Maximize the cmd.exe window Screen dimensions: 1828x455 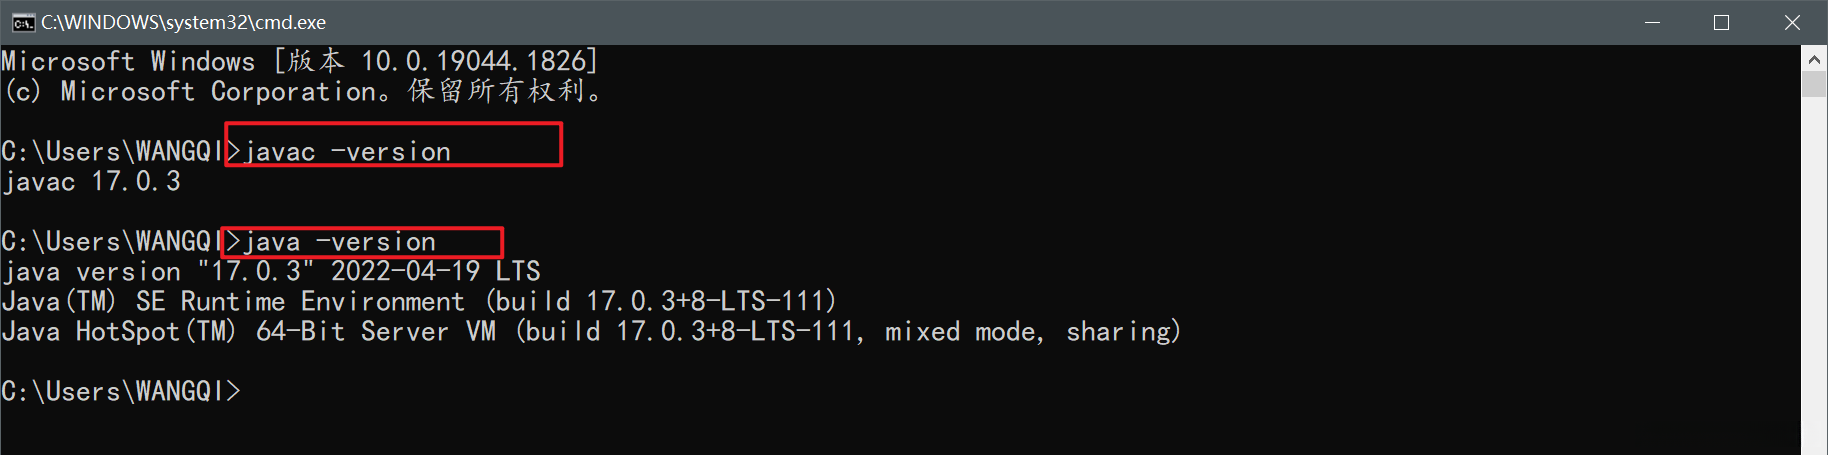(1721, 22)
